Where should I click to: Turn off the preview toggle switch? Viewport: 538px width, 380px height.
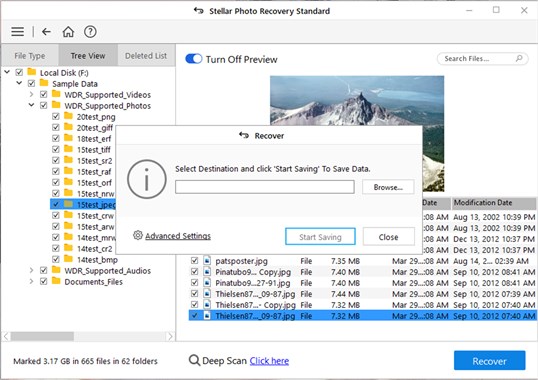point(194,59)
